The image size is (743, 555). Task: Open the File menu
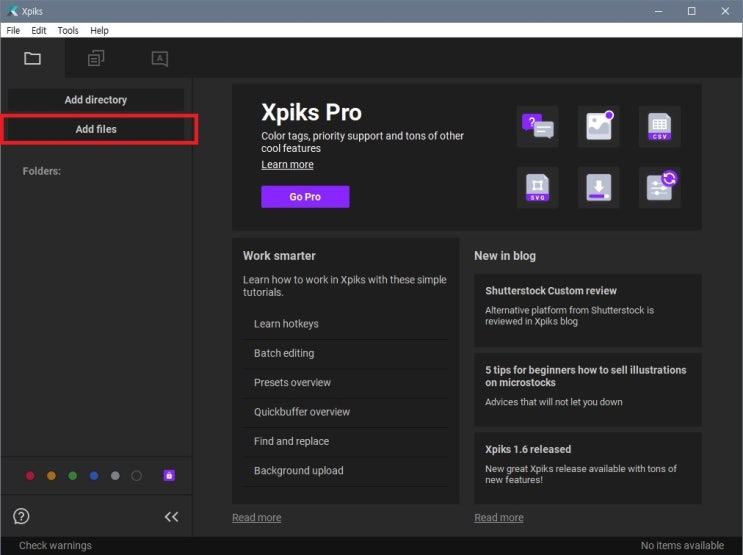(x=13, y=30)
